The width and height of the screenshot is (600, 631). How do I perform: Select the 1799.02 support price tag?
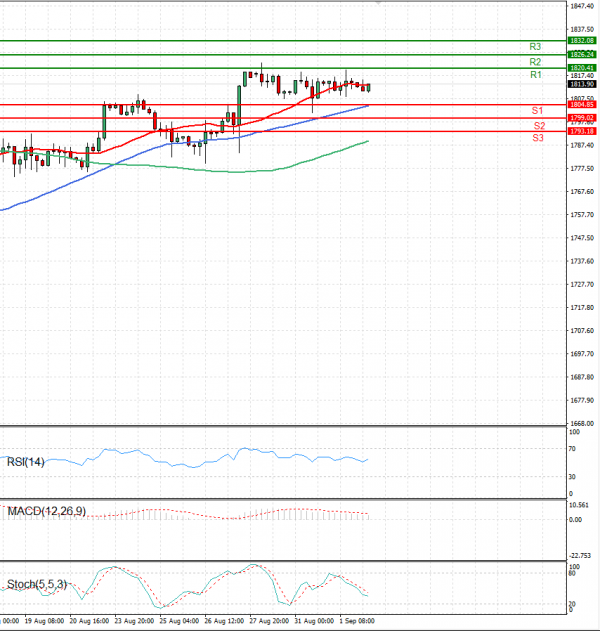coord(582,118)
